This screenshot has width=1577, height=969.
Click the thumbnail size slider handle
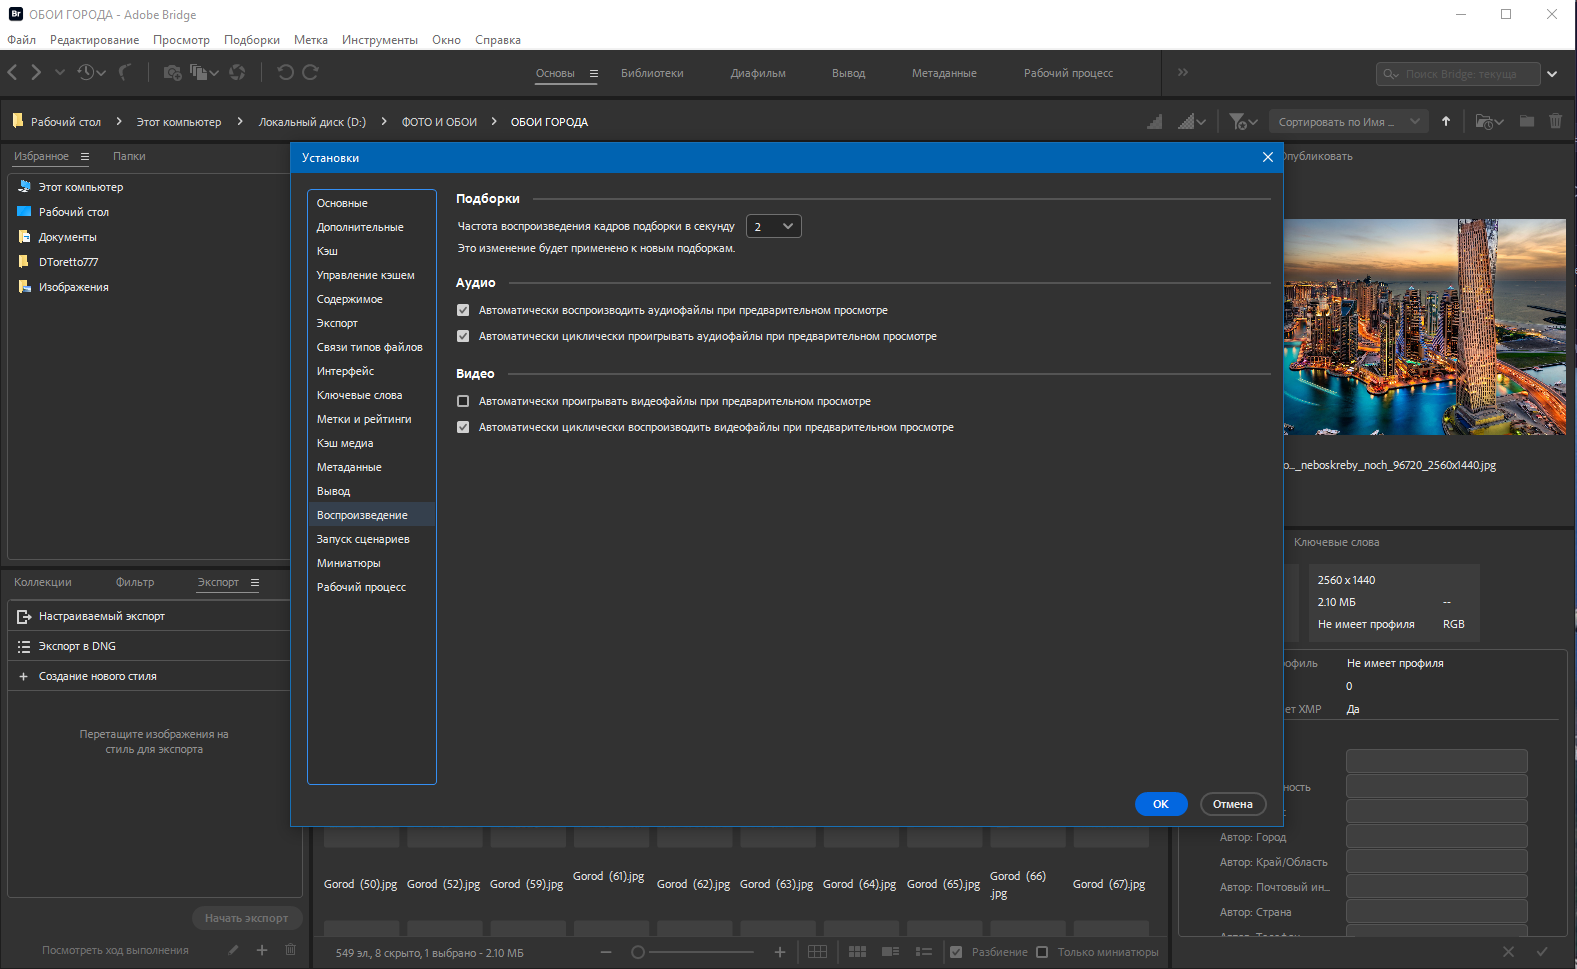[x=638, y=952]
